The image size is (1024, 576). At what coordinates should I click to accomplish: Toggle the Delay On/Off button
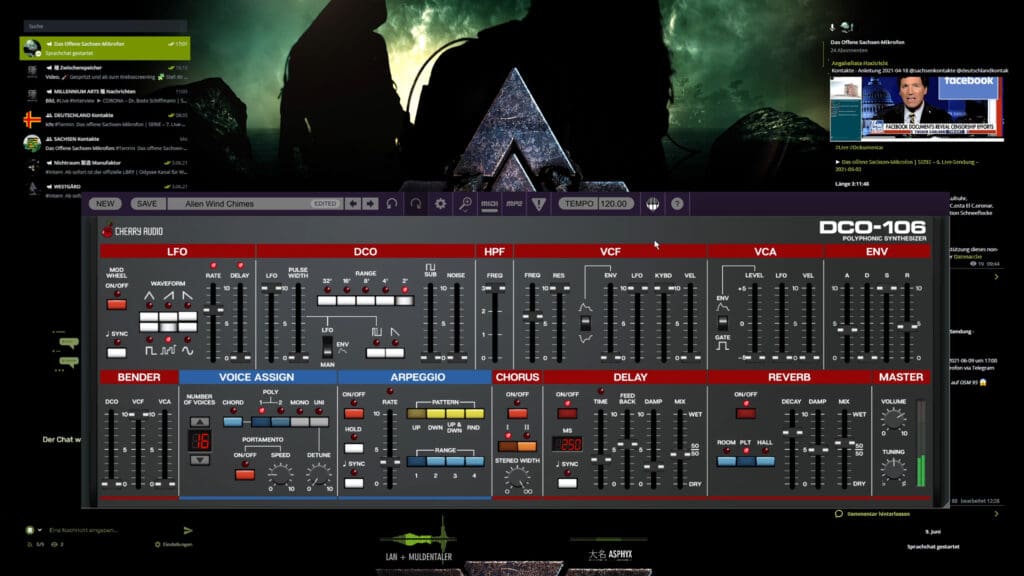point(567,413)
